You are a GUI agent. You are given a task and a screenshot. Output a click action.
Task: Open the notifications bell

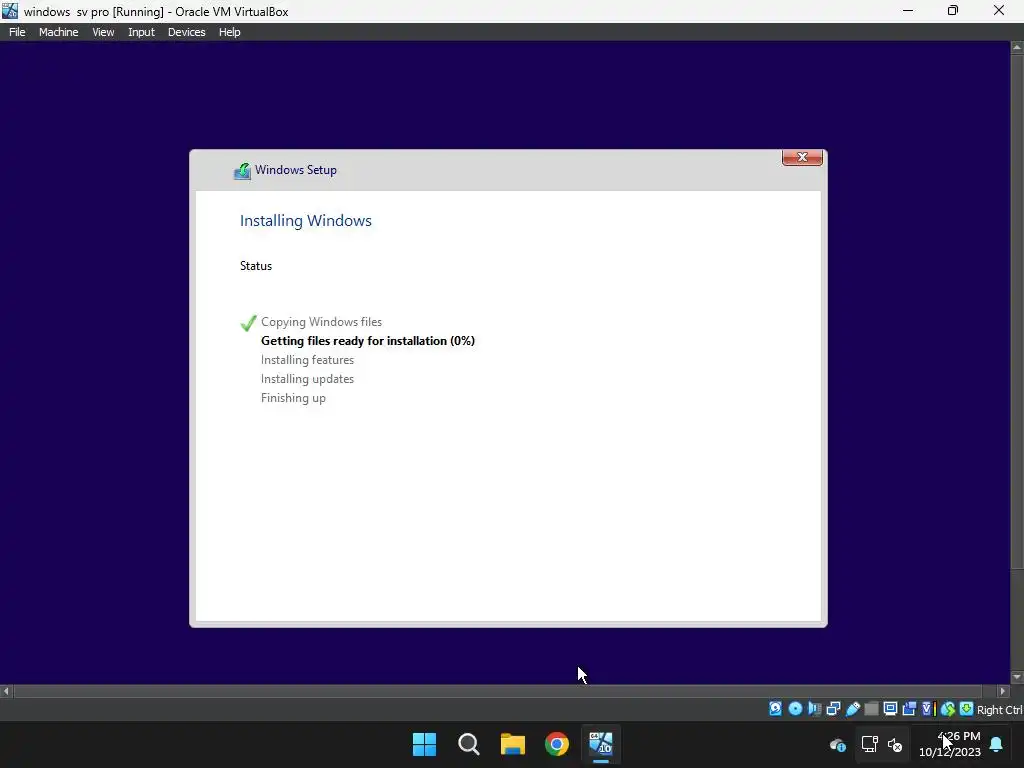997,744
